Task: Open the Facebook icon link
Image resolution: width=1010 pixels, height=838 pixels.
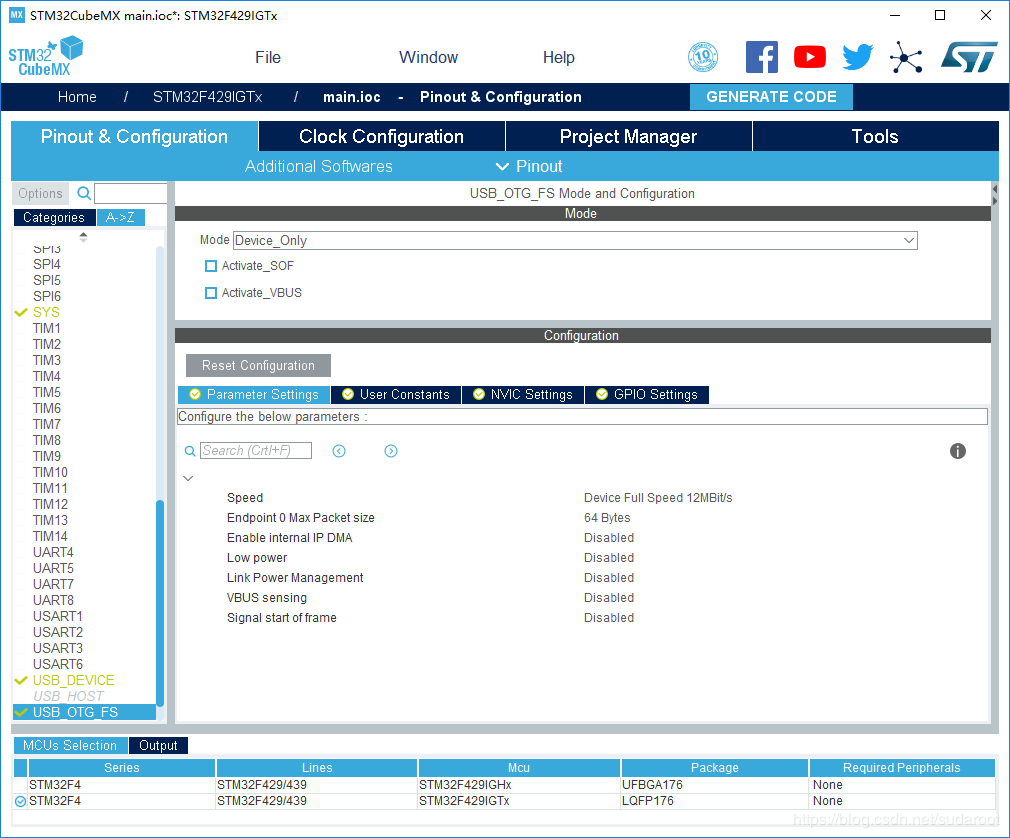Action: click(x=761, y=57)
